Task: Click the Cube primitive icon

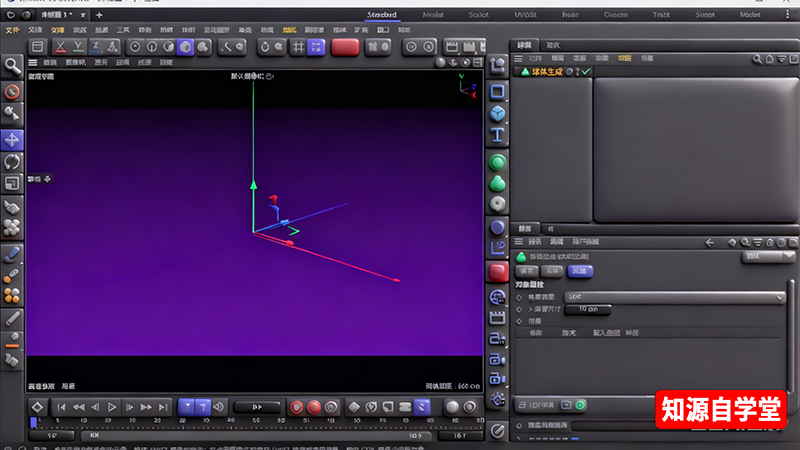Action: click(497, 113)
